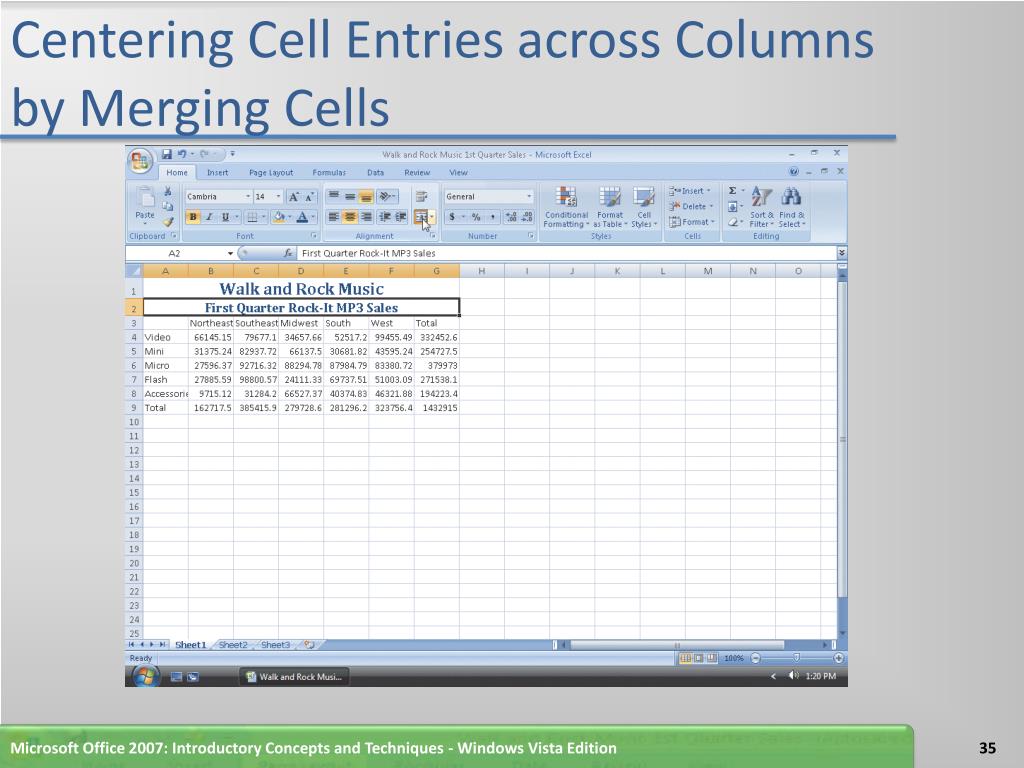
Task: Activate the Format Painter brush
Action: click(168, 222)
